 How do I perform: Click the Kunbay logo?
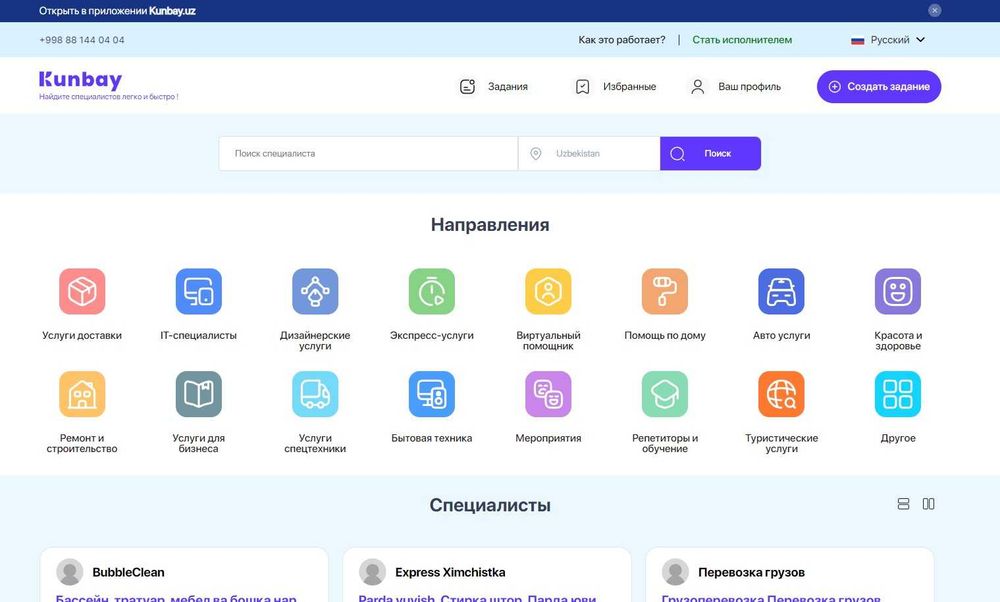click(80, 80)
